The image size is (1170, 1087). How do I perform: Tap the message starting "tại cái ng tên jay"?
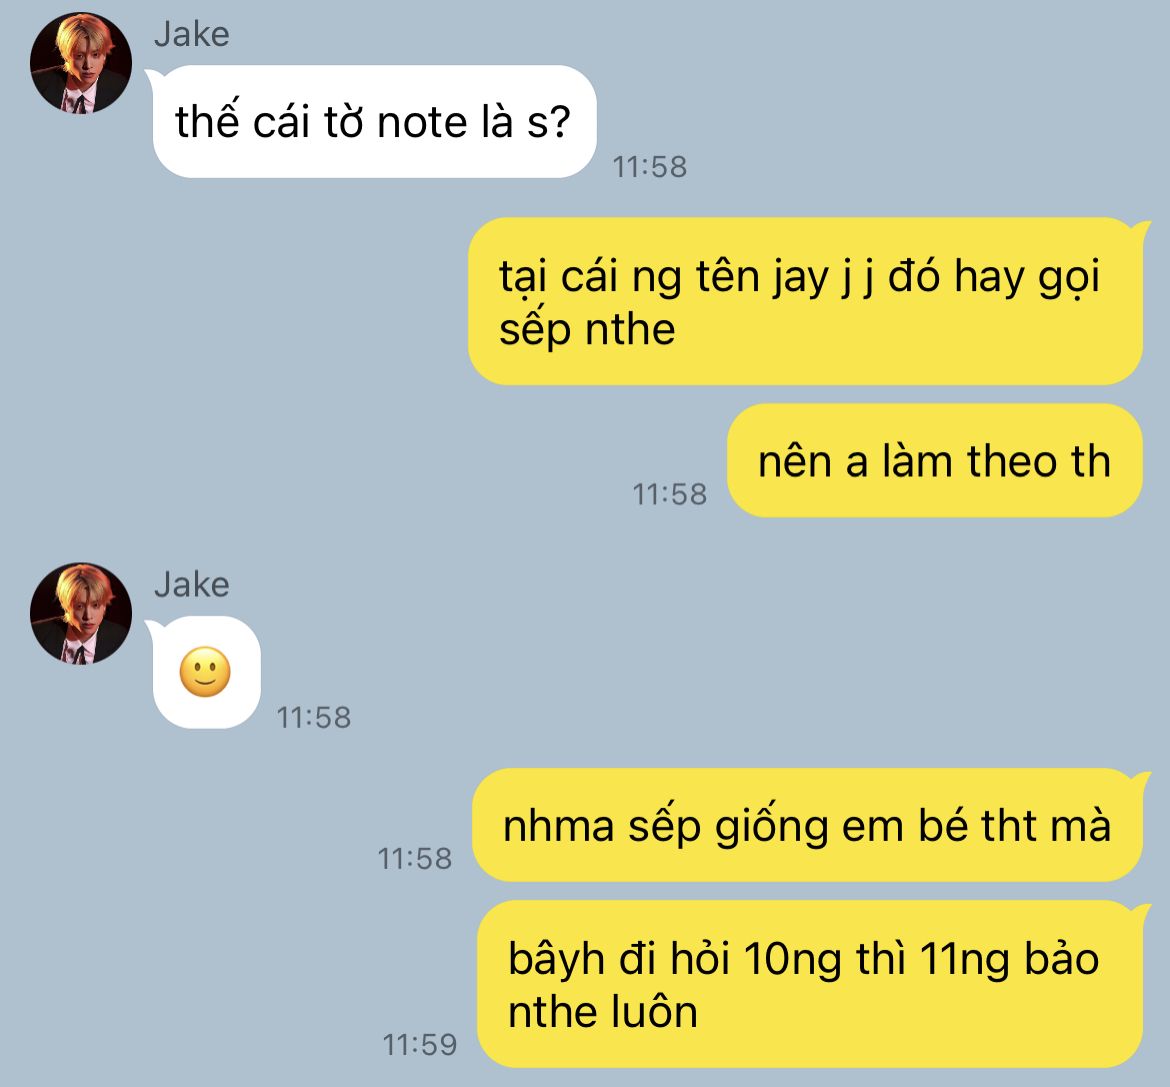coord(806,301)
